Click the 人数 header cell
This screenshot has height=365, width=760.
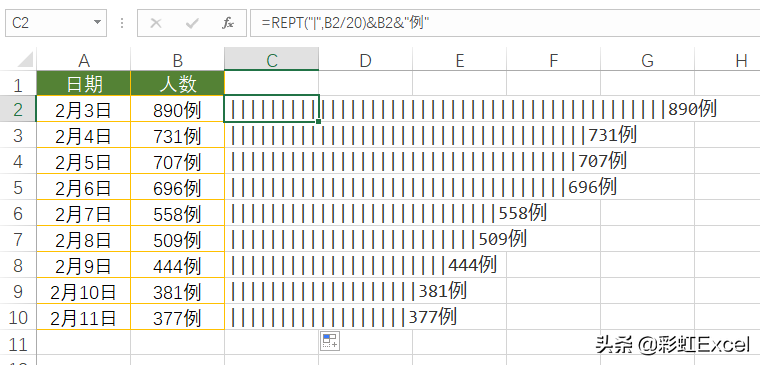point(178,83)
